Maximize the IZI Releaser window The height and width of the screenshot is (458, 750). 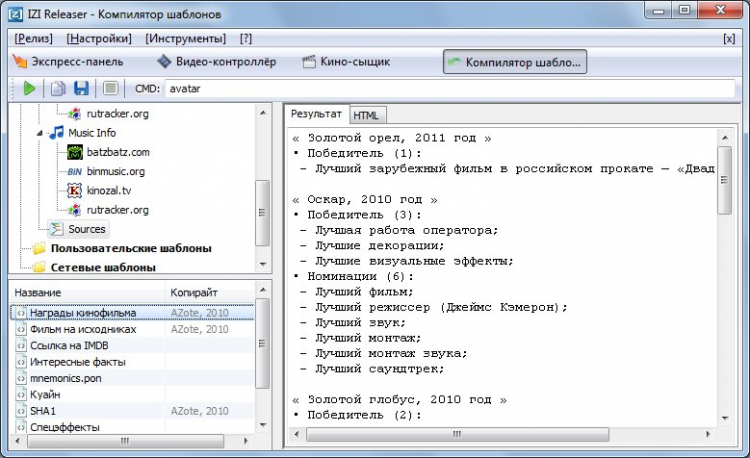tap(684, 10)
